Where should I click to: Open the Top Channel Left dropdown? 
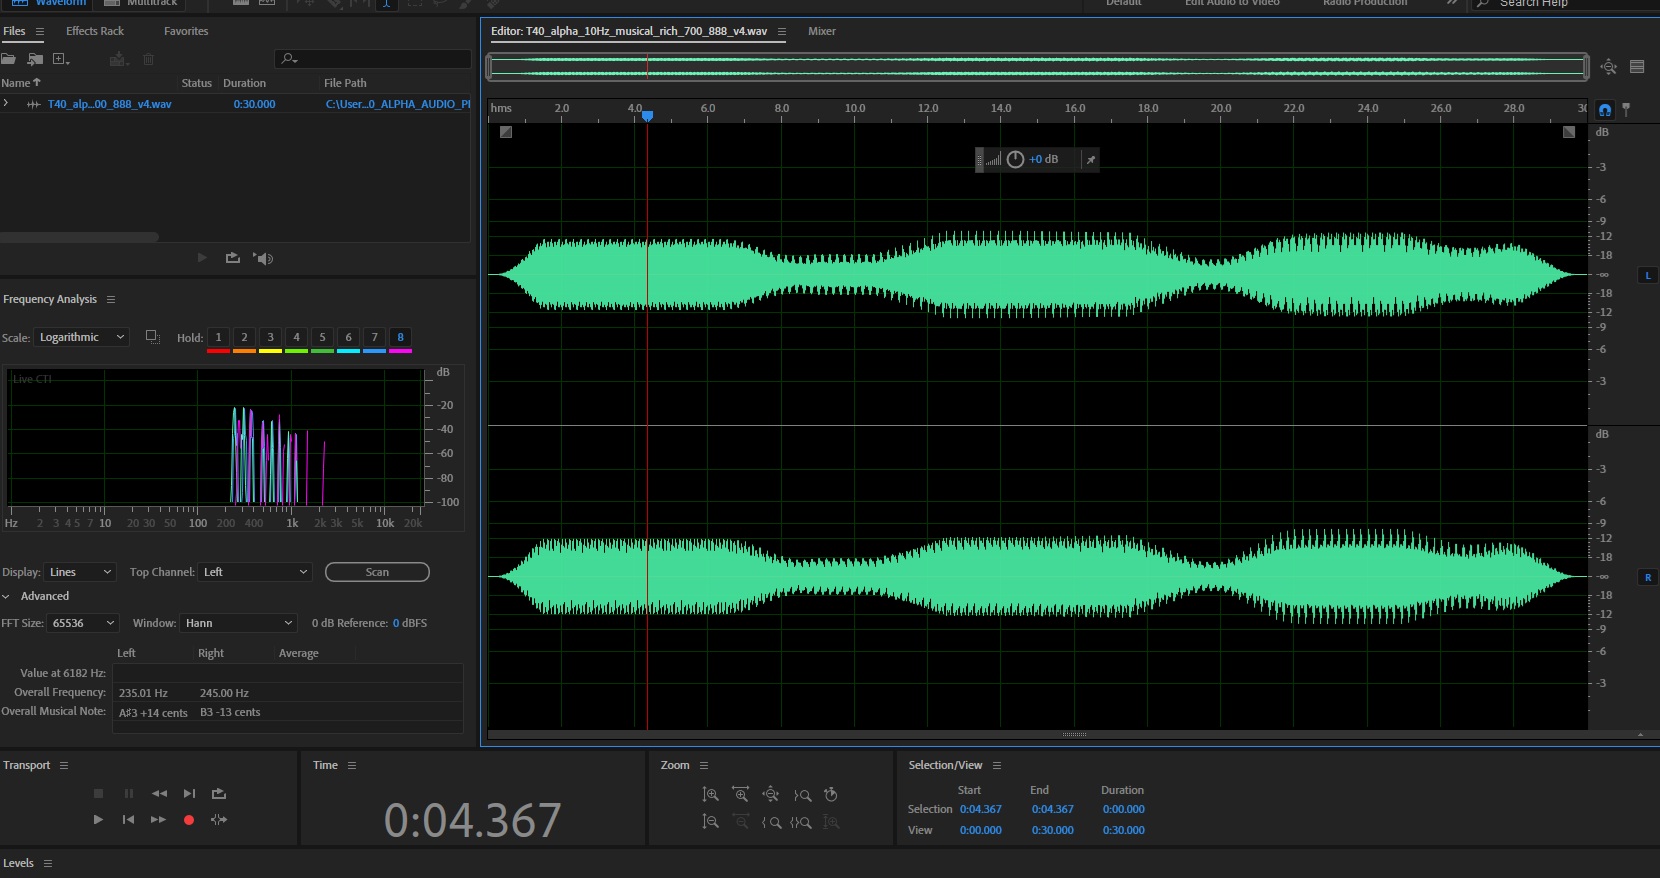tap(255, 572)
